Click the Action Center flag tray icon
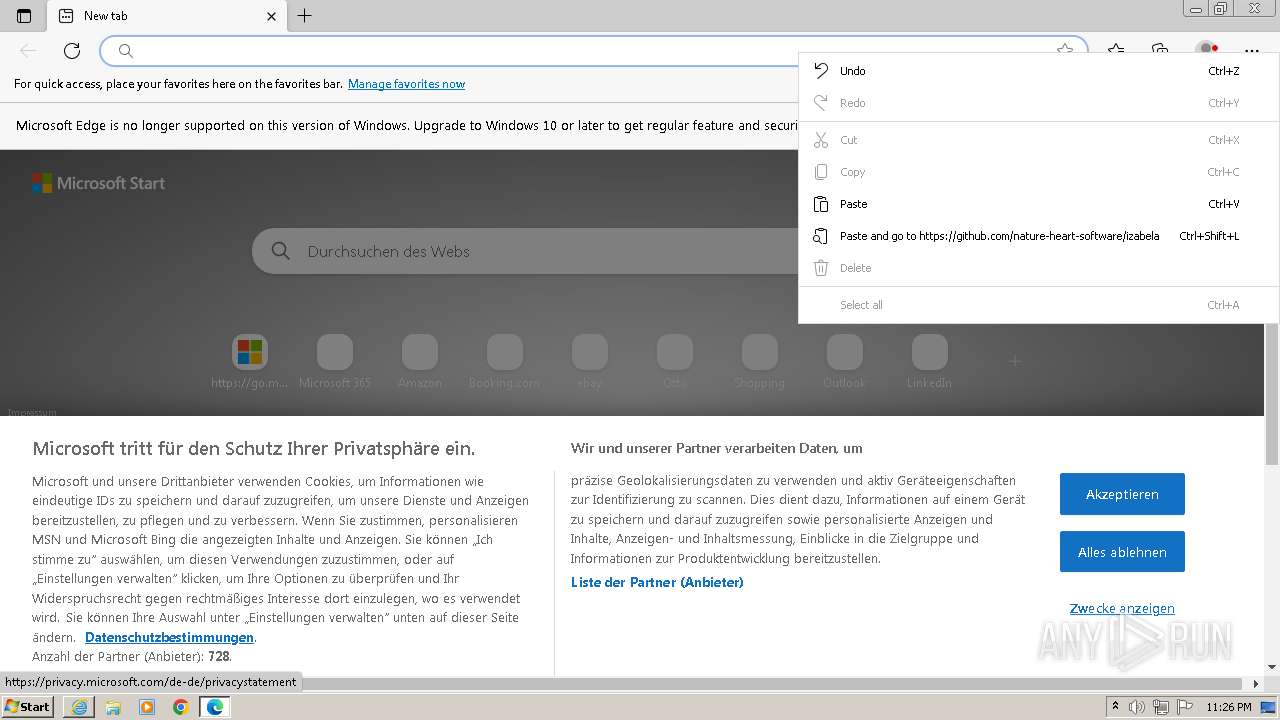1280x720 pixels. (x=1184, y=707)
